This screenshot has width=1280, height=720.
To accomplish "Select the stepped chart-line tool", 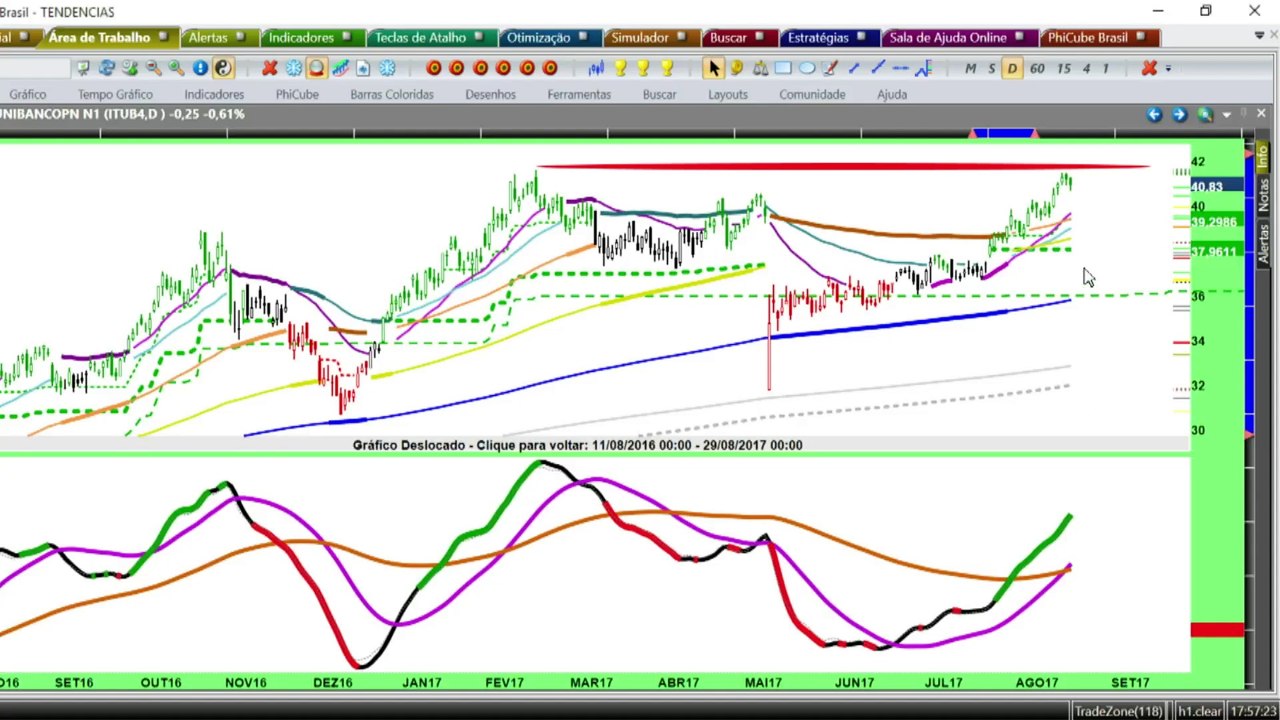I will 923,68.
